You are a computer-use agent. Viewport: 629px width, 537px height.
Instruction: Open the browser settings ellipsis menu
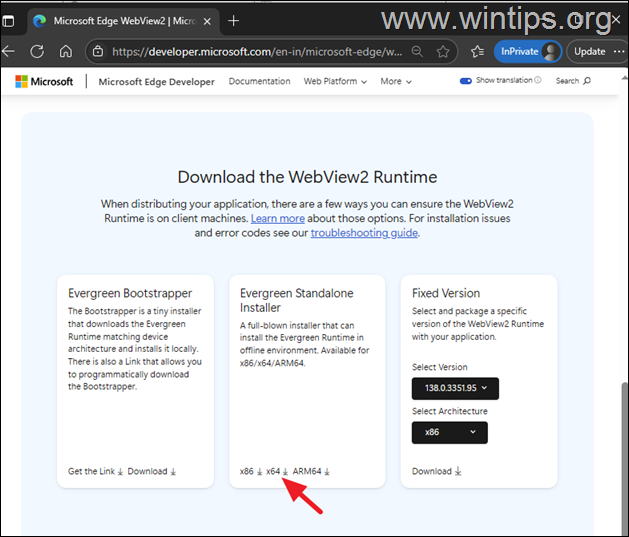(619, 51)
